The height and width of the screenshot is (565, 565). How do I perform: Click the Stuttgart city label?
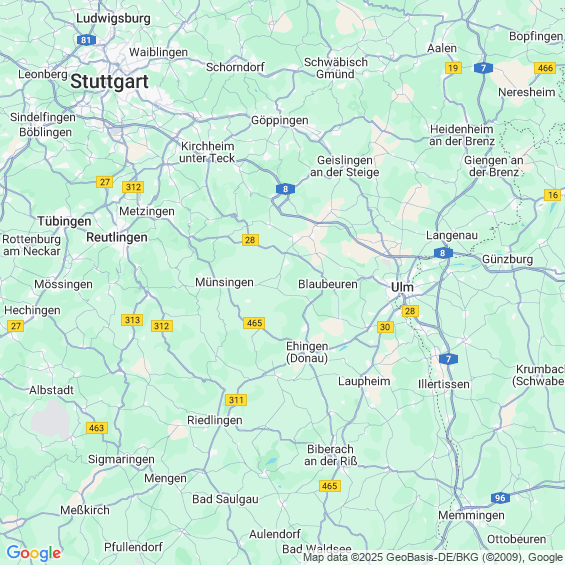coord(109,81)
